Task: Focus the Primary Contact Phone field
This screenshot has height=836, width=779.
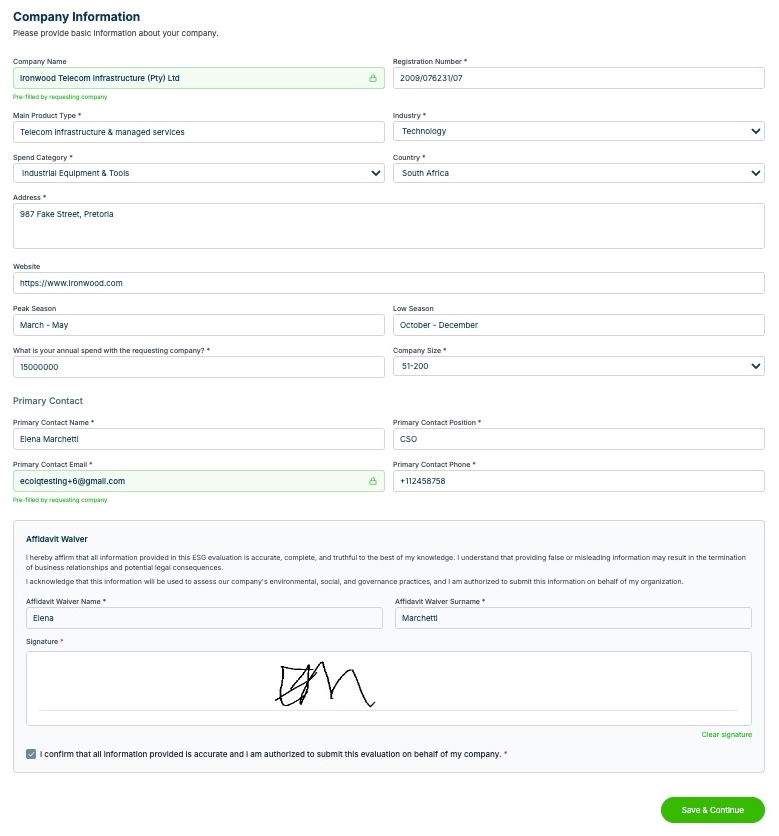Action: [x=579, y=481]
